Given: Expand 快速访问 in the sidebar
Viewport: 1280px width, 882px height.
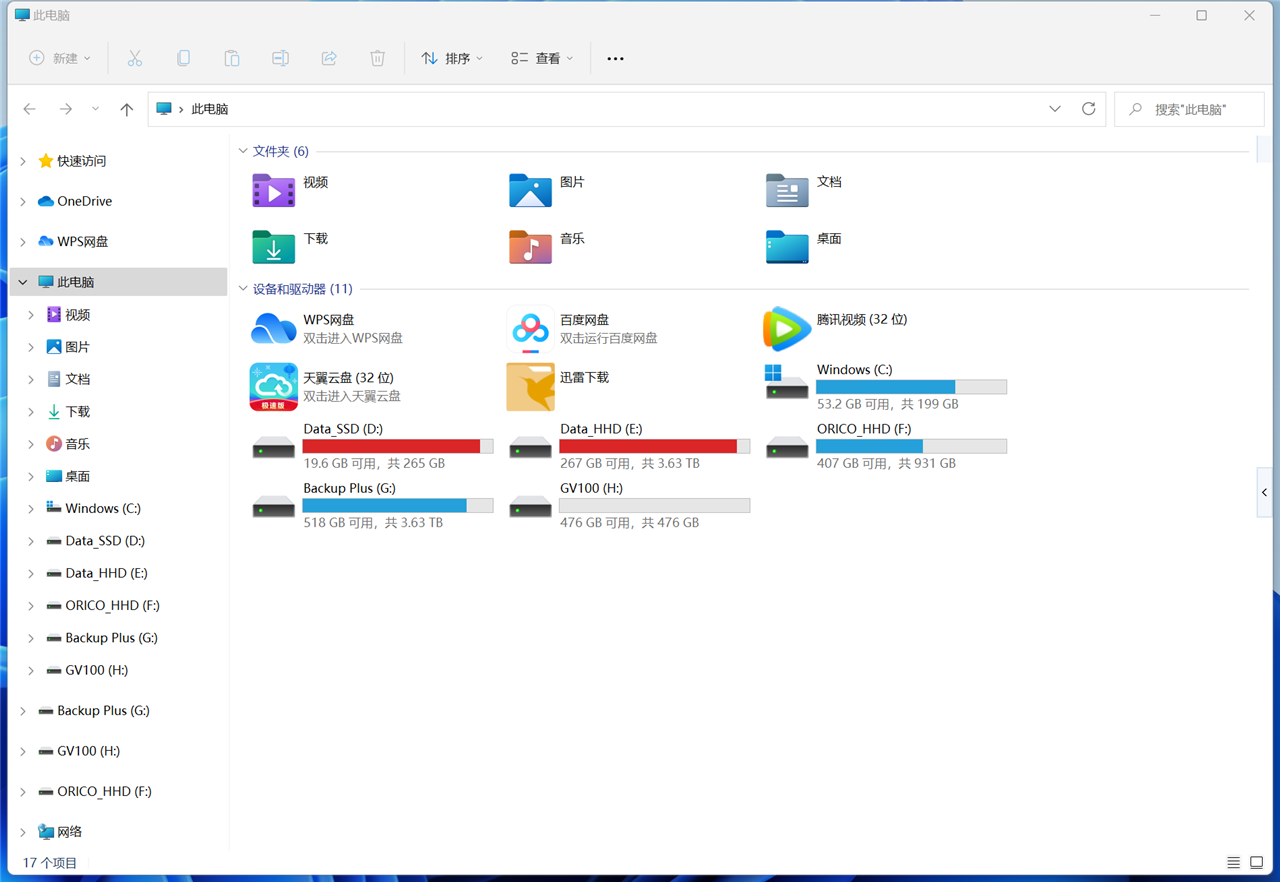Looking at the screenshot, I should tap(23, 161).
